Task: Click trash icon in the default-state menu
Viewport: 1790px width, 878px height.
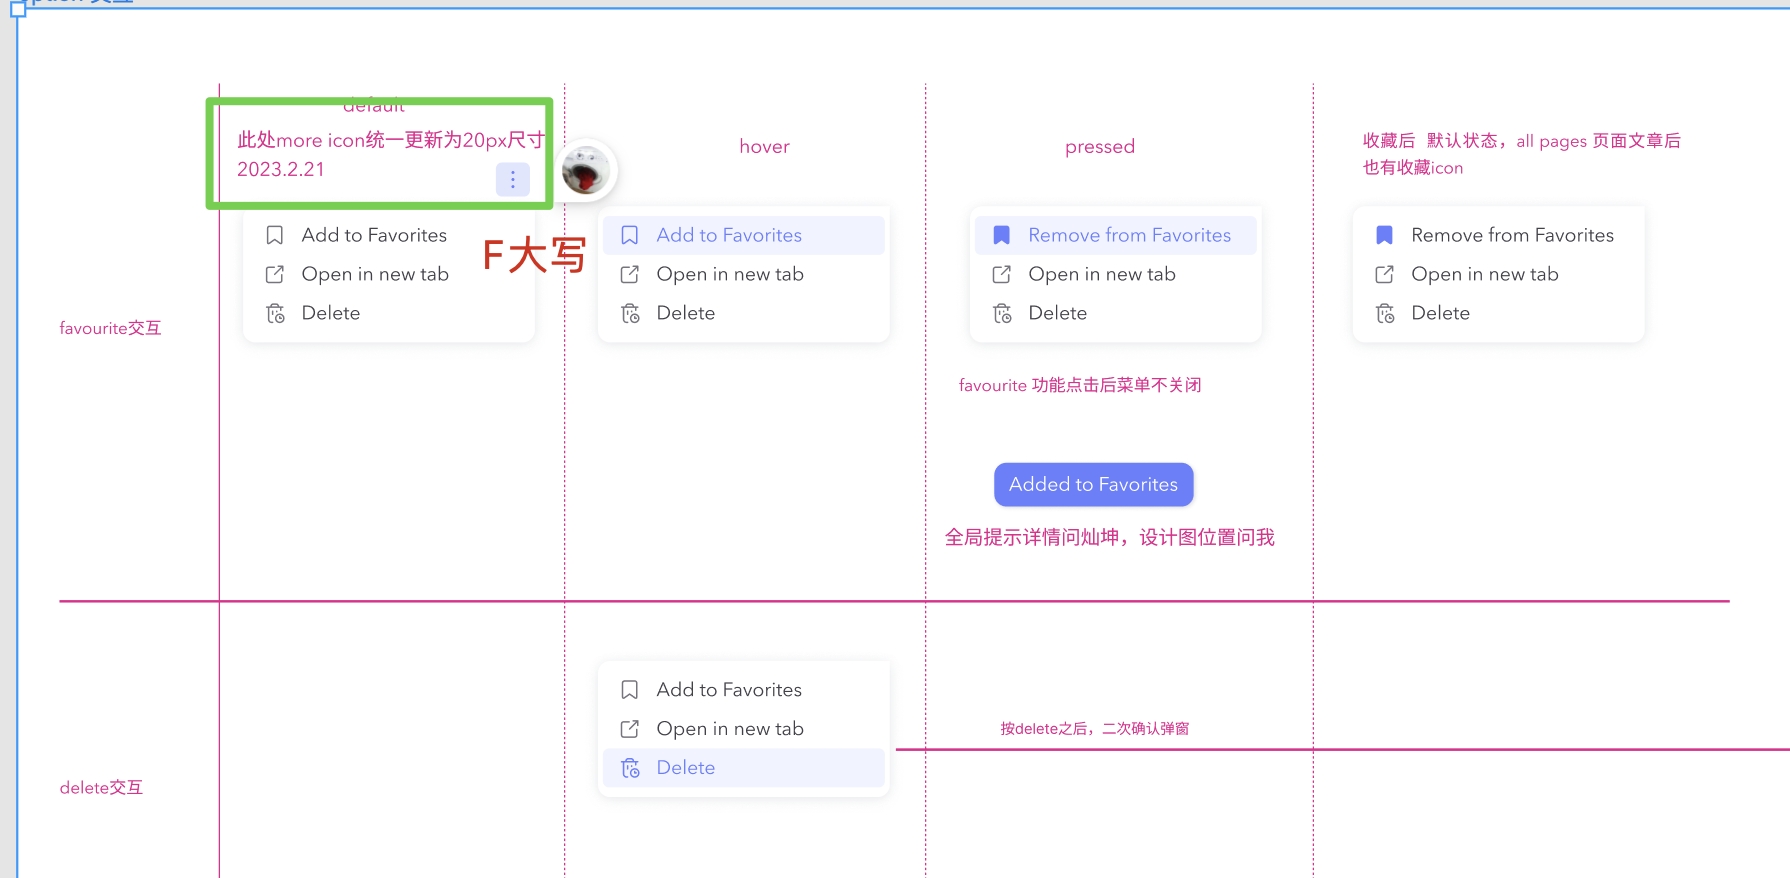Action: 275,313
